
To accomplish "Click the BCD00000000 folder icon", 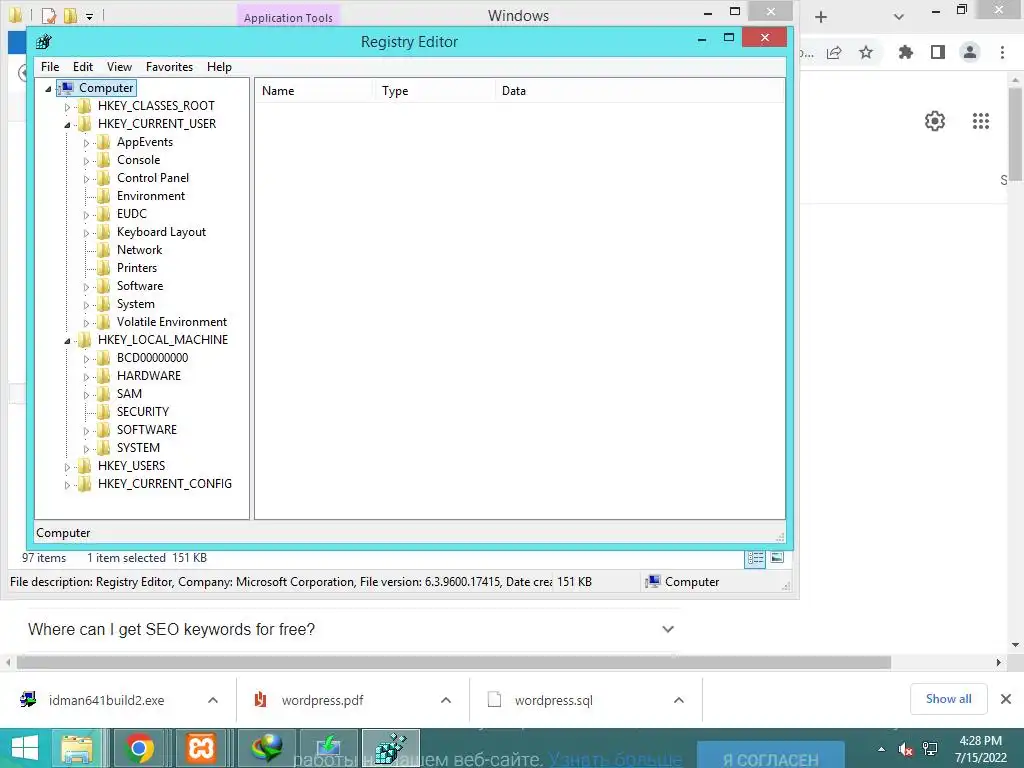I will coord(103,358).
